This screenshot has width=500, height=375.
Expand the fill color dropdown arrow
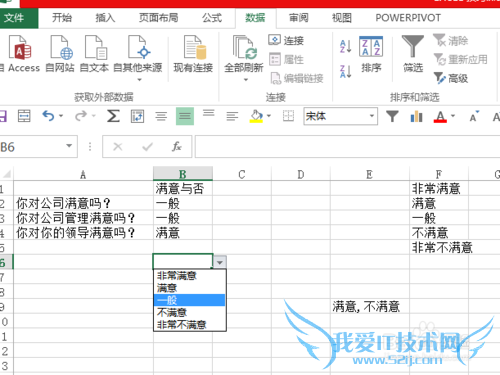tap(269, 116)
